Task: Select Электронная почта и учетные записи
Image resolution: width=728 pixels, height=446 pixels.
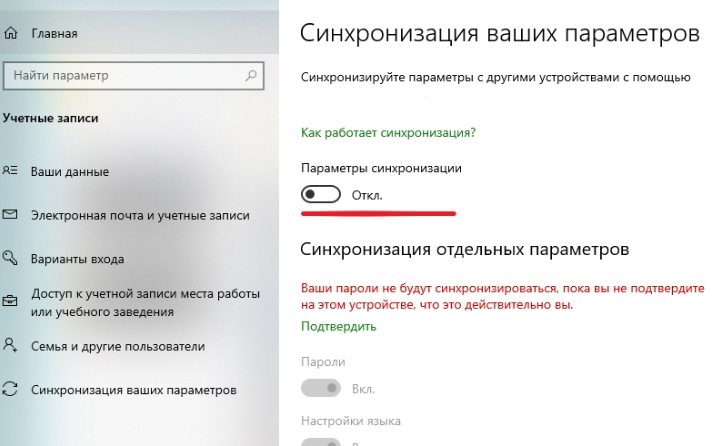Action: pos(140,215)
